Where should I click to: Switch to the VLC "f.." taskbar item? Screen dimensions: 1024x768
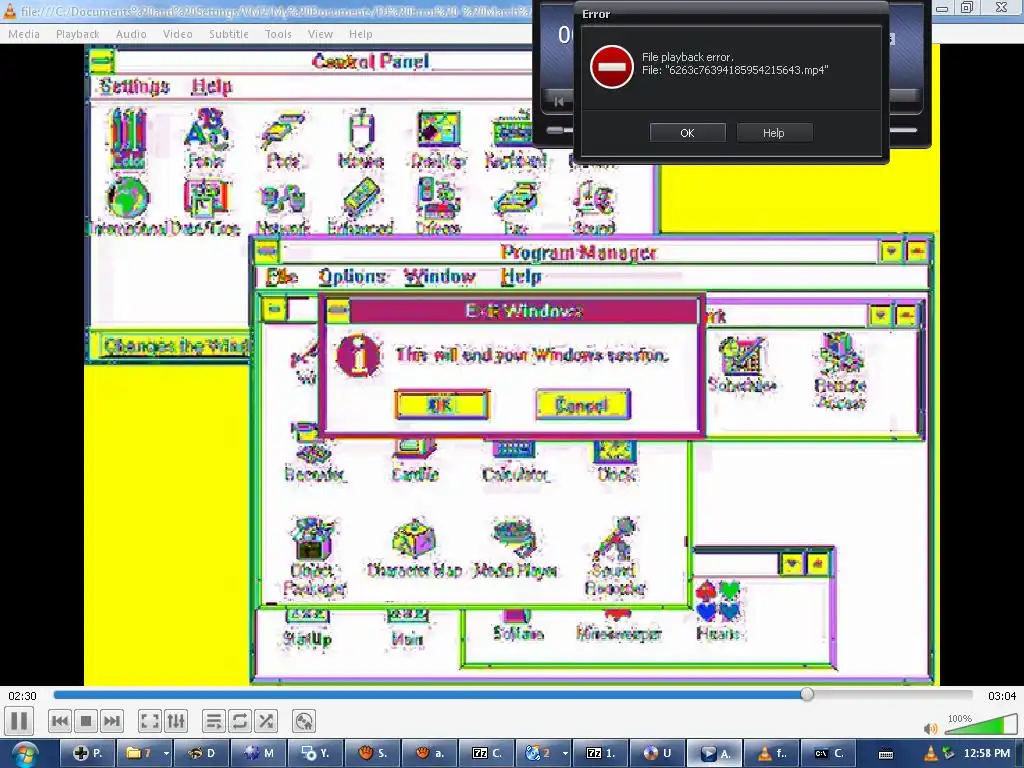[x=771, y=754]
